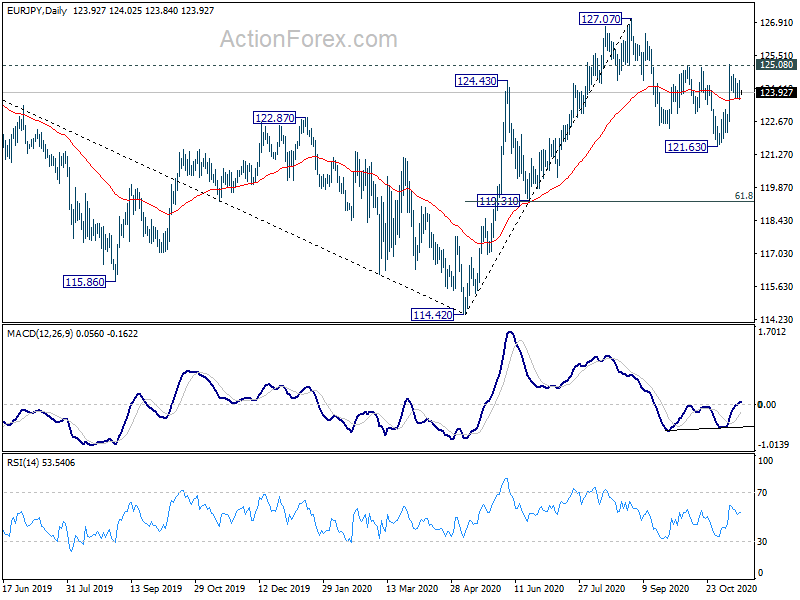This screenshot has width=800, height=600.
Task: Click the 119.310 support level label
Action: point(498,201)
